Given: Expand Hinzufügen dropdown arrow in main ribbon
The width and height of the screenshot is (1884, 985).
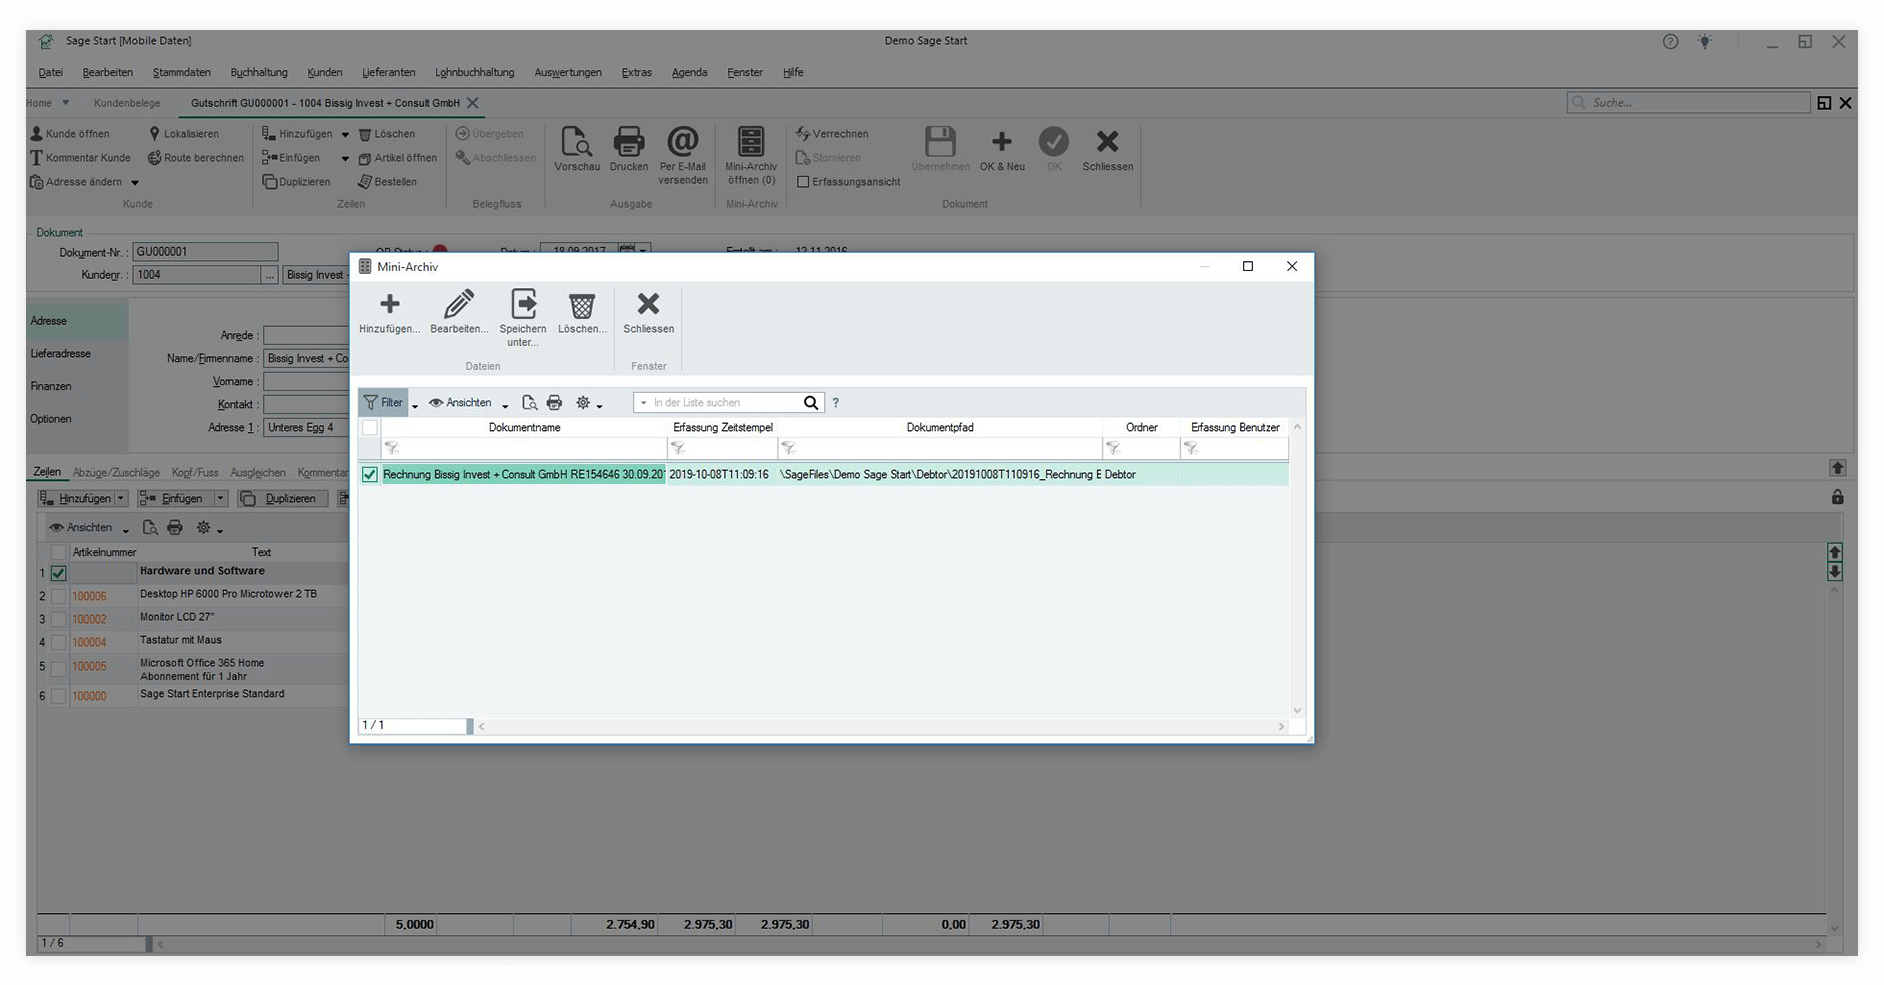Looking at the screenshot, I should pyautogui.click(x=345, y=134).
